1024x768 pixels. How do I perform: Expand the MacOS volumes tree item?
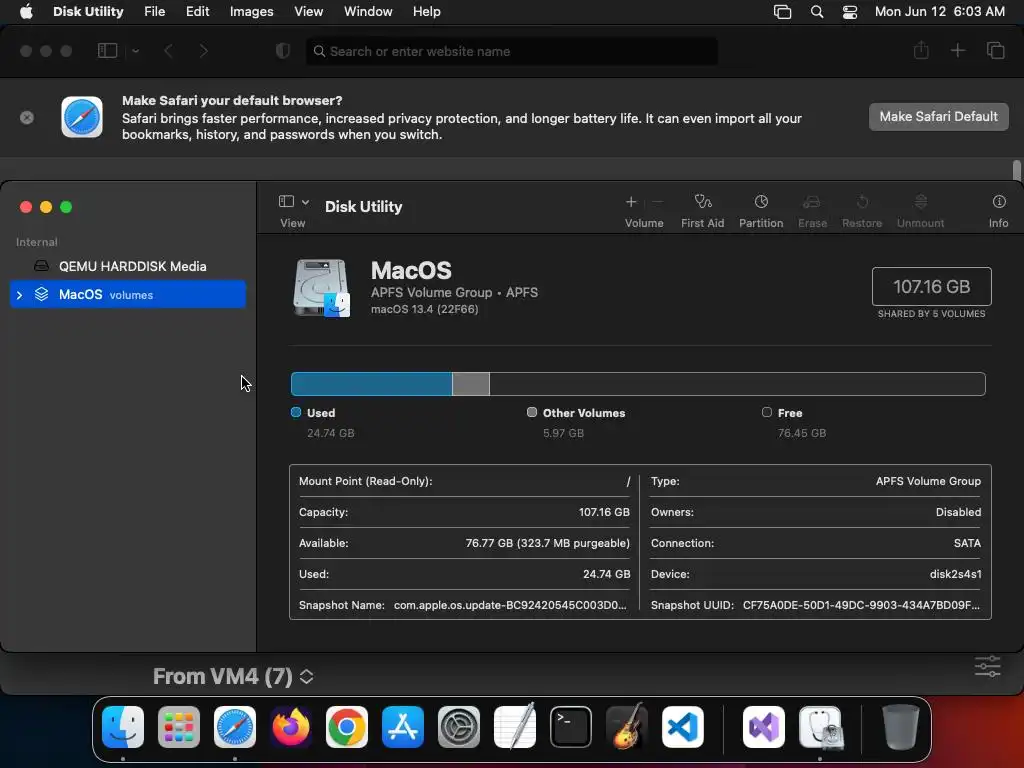(x=20, y=295)
